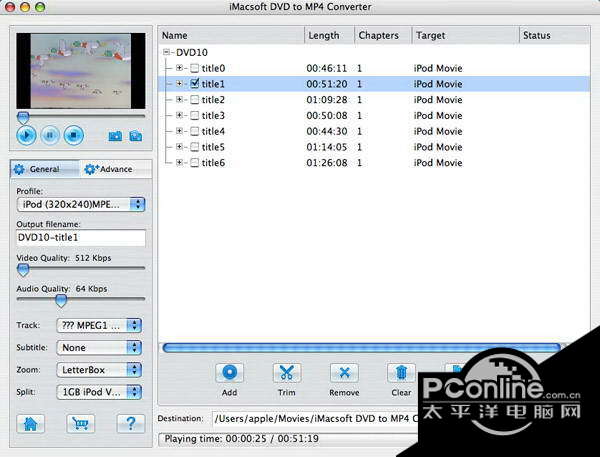The image size is (600, 457).
Task: Open the Split dropdown
Action: [99, 392]
